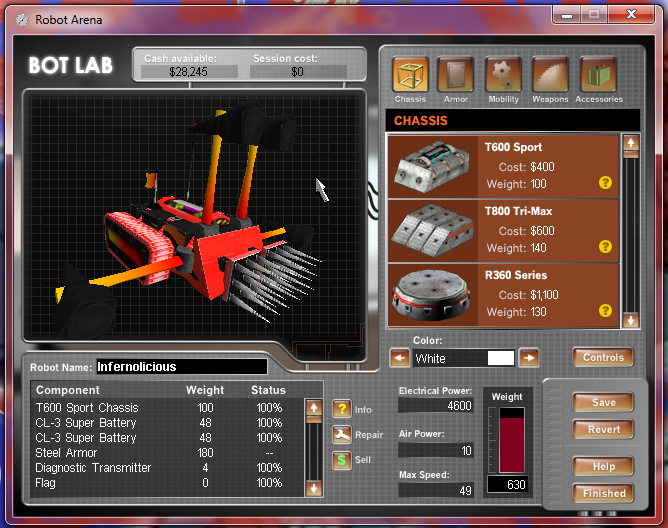Open the Armor category icon
The width and height of the screenshot is (668, 528).
[x=455, y=75]
